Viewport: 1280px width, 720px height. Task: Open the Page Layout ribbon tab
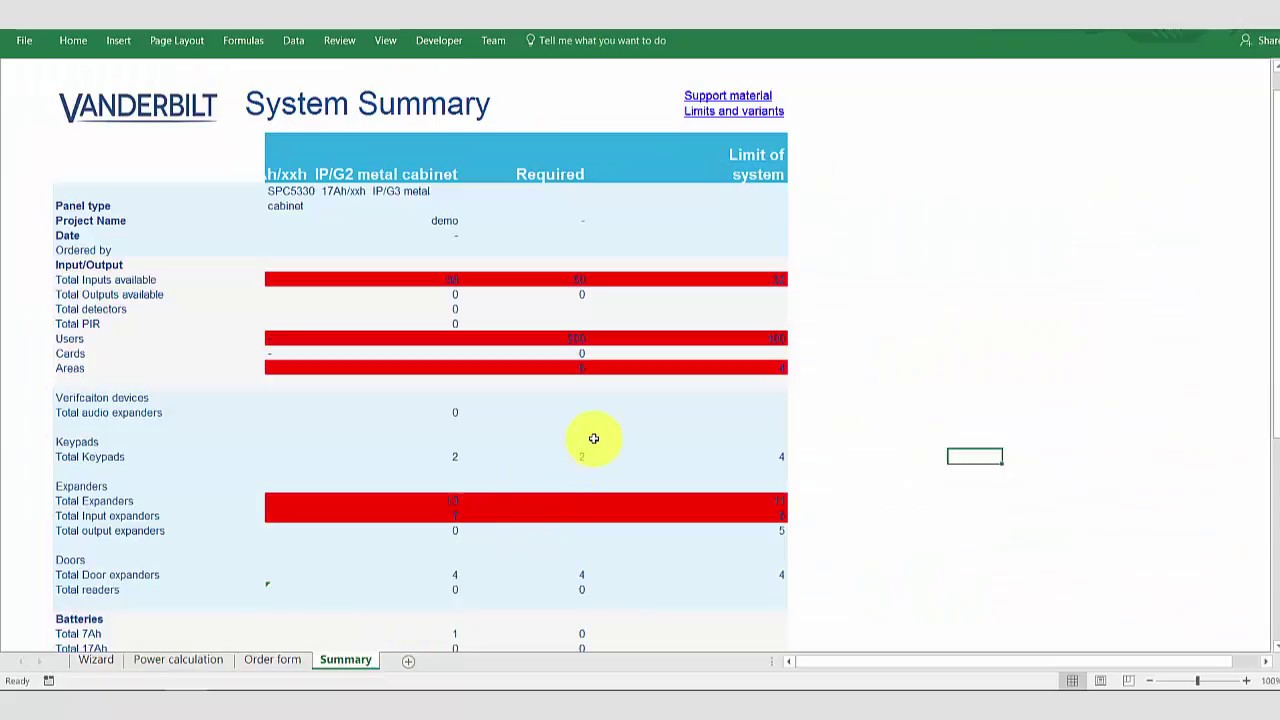(x=177, y=41)
